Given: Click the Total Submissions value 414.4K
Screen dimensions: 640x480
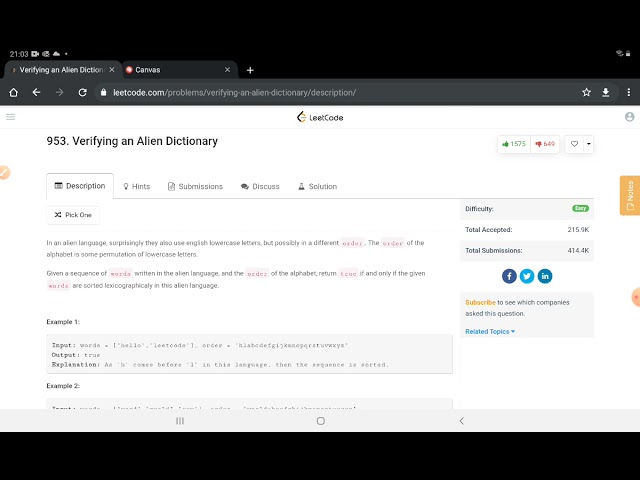Looking at the screenshot, I should (x=578, y=251).
